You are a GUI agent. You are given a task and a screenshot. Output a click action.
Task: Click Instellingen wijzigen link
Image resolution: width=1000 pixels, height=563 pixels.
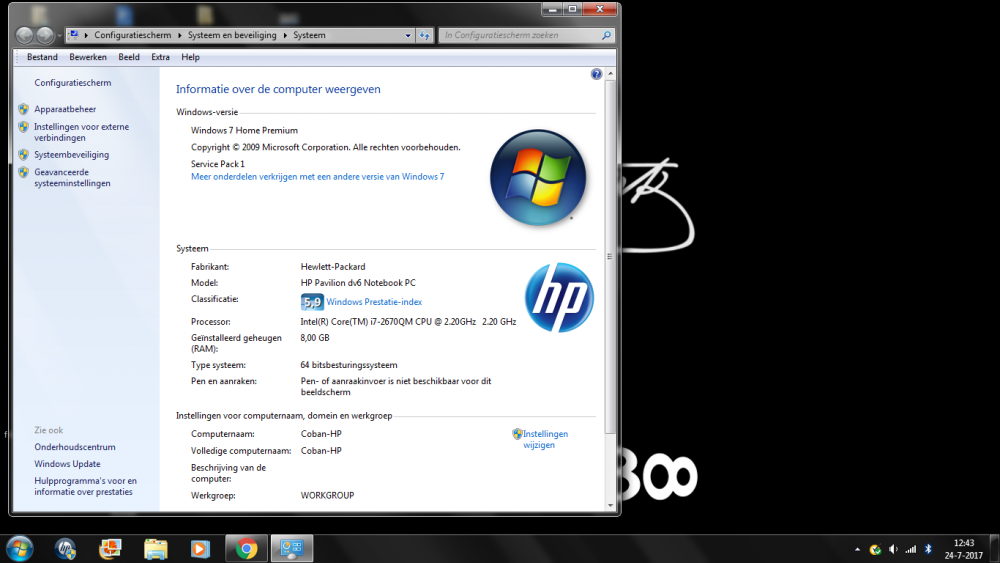click(545, 439)
